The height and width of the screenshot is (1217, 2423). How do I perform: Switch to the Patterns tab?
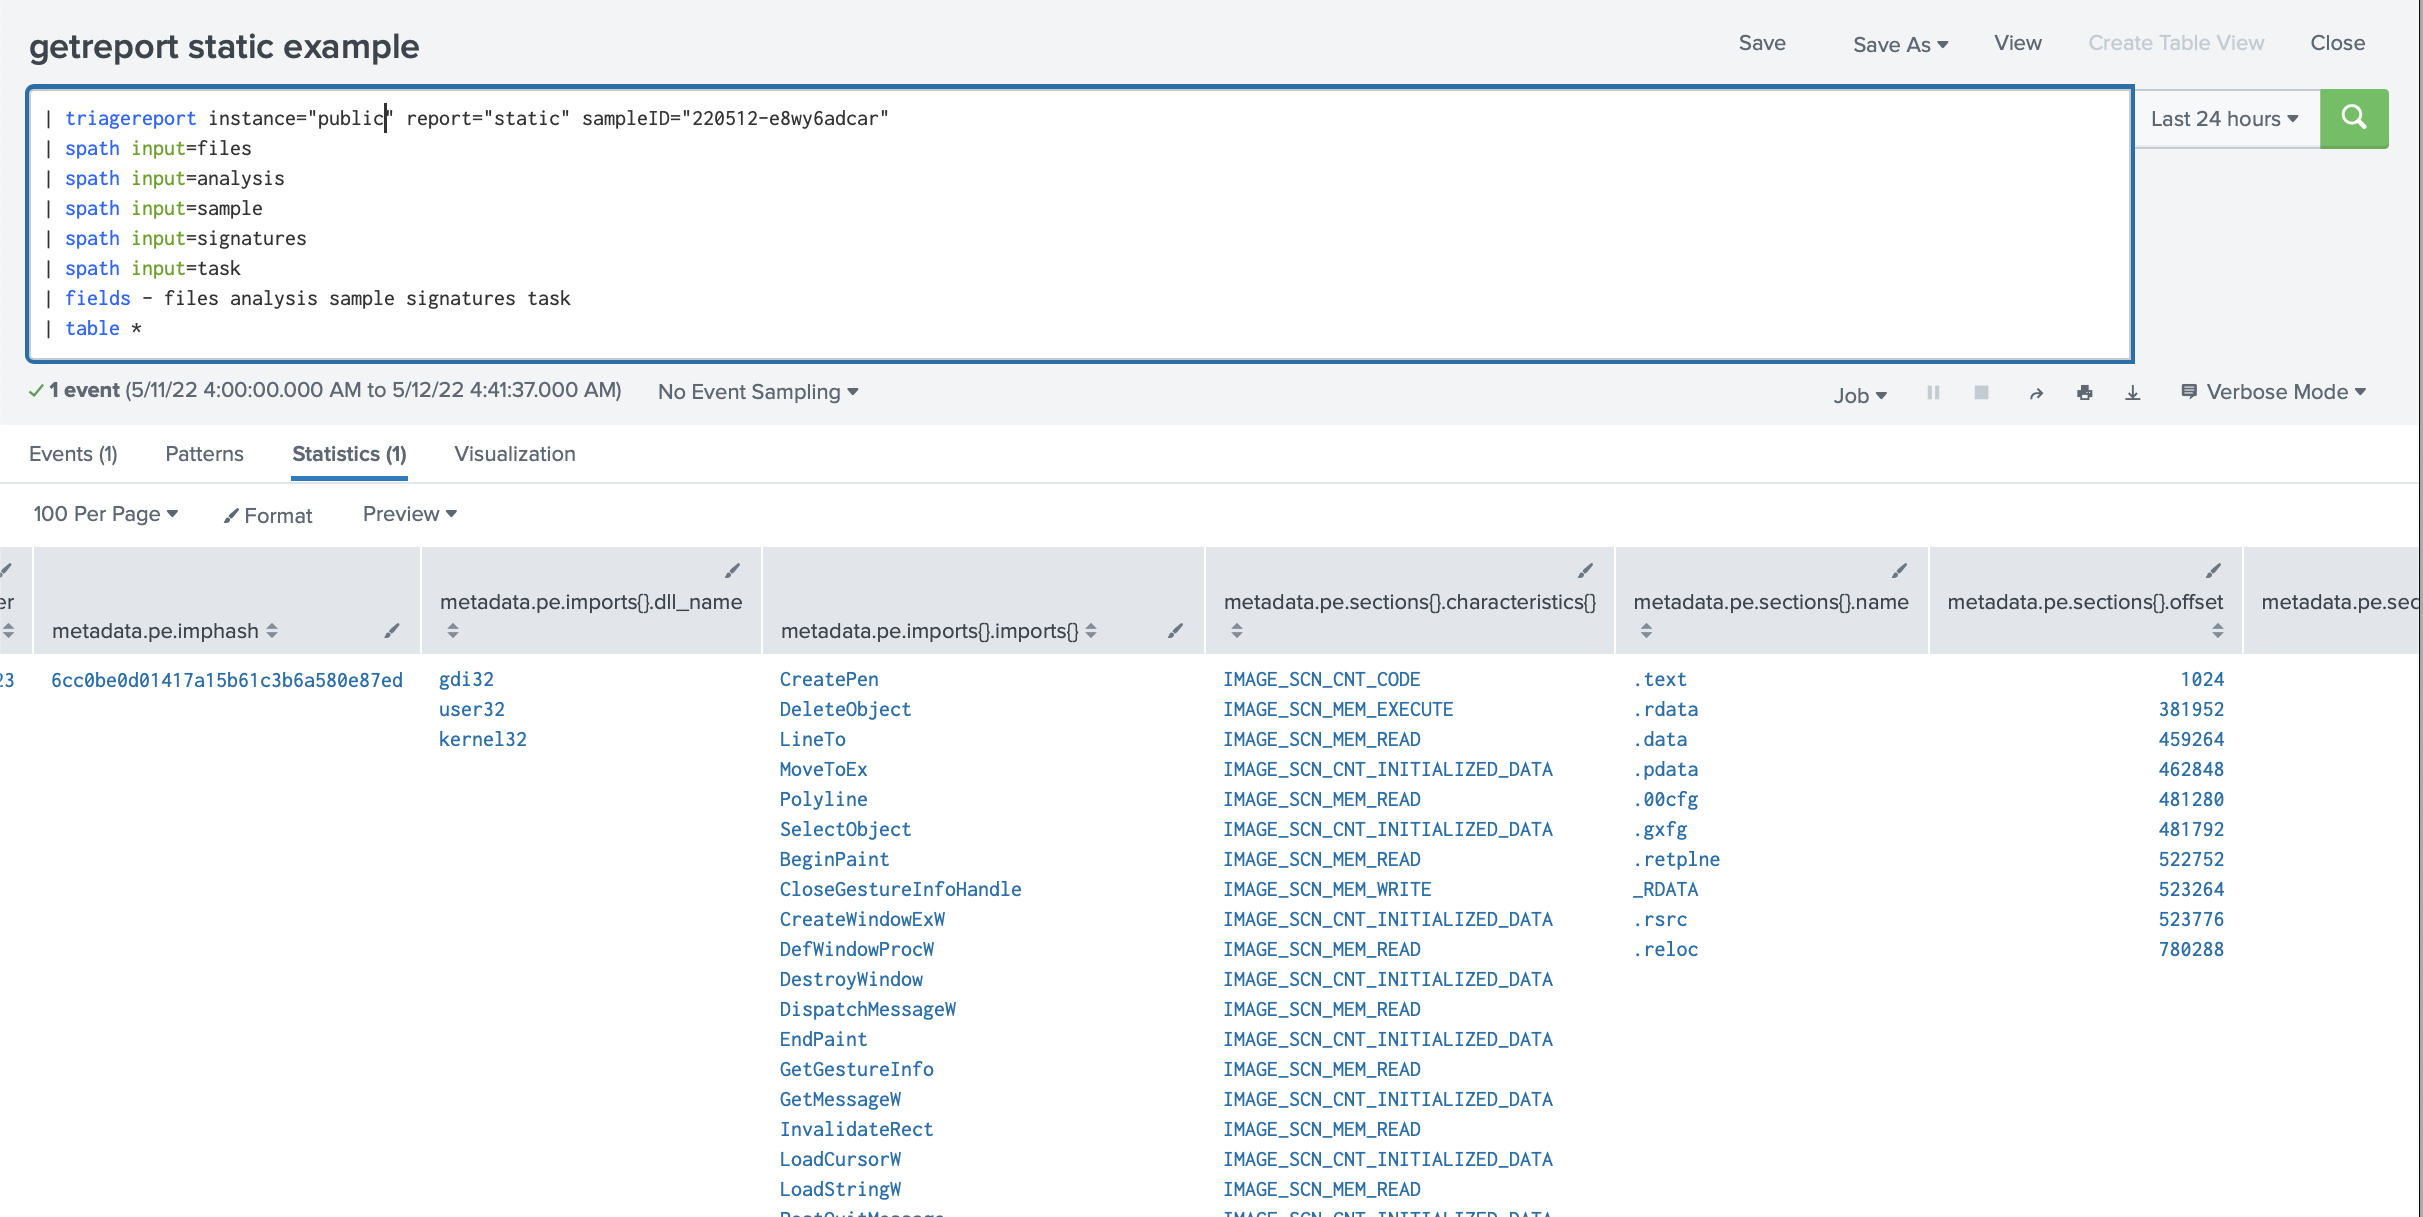tap(204, 454)
